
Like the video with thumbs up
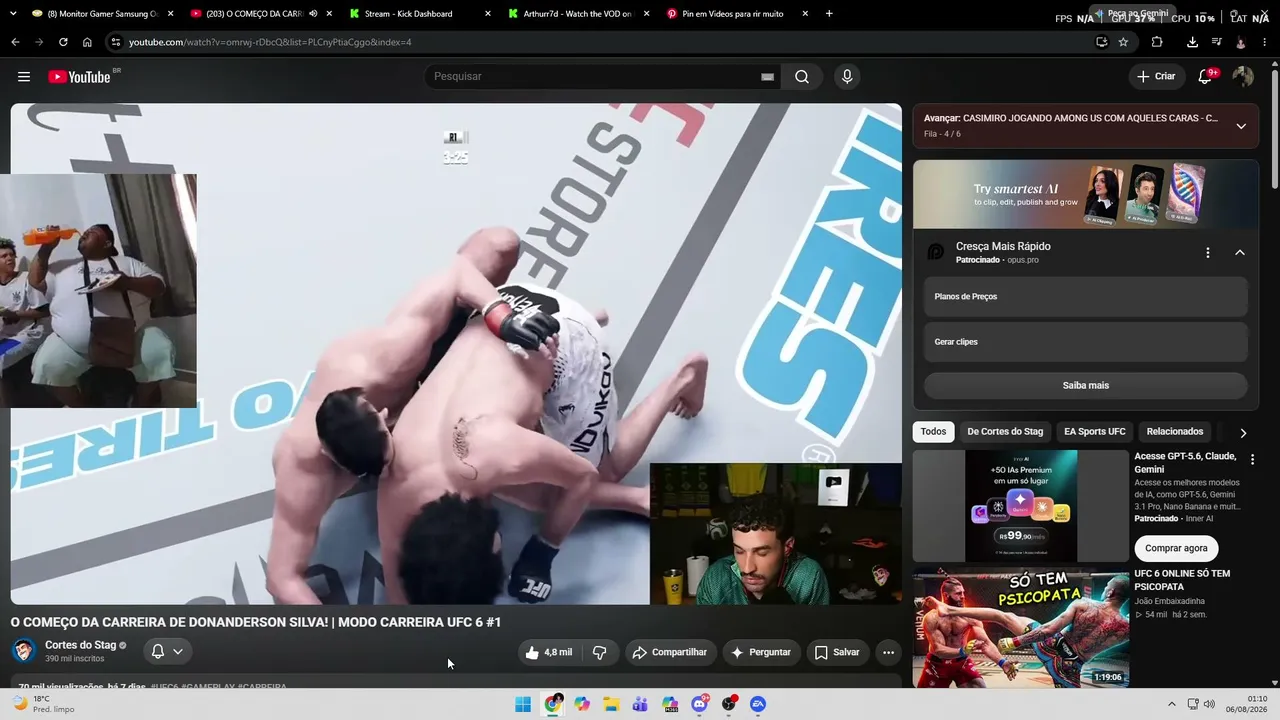(548, 652)
